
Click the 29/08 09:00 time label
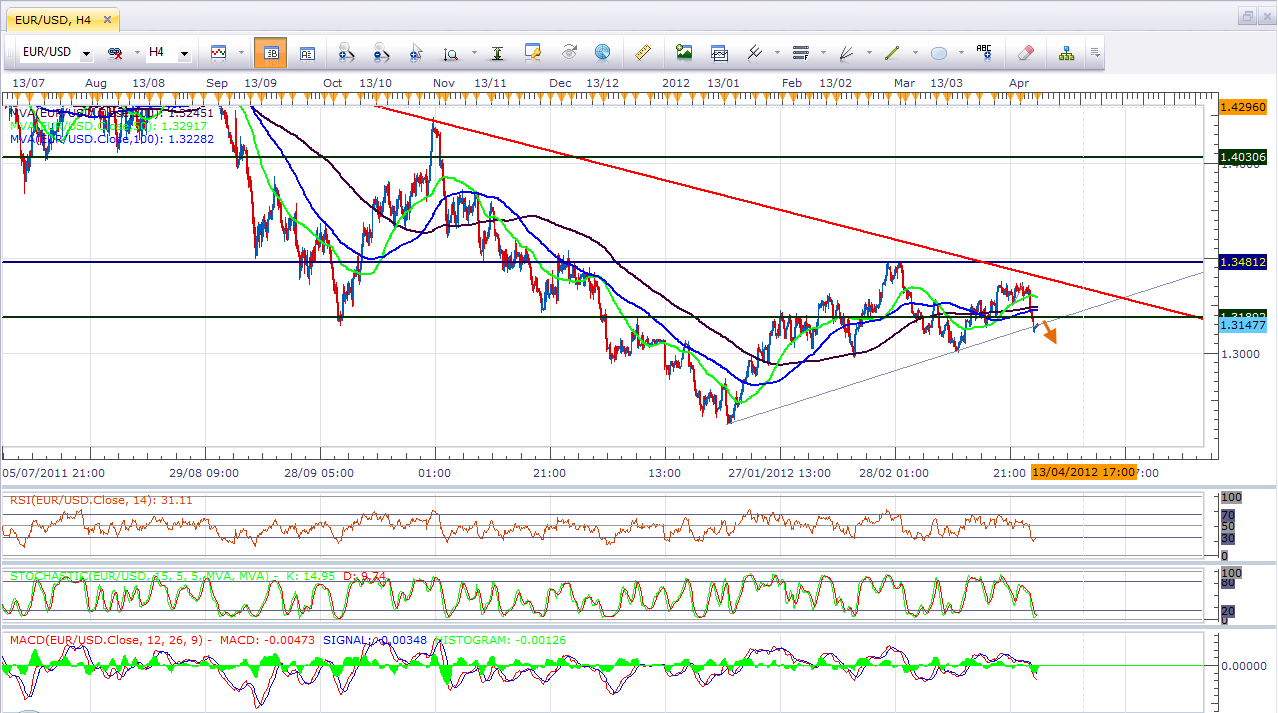pos(203,472)
